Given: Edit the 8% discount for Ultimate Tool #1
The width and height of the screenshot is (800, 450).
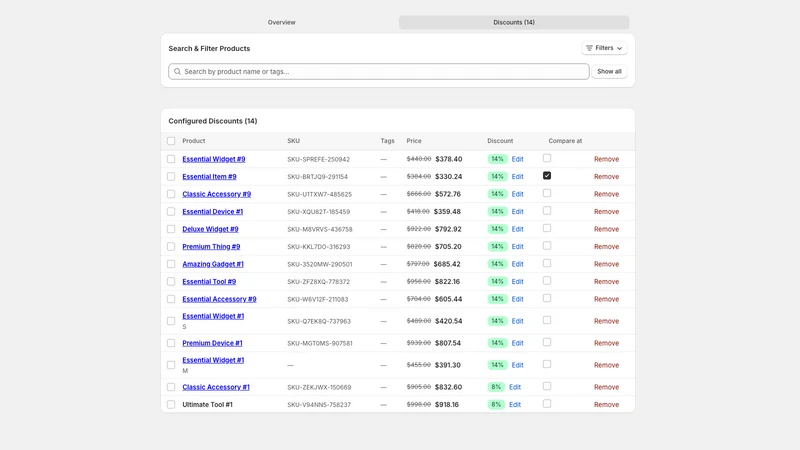Looking at the screenshot, I should [x=515, y=405].
